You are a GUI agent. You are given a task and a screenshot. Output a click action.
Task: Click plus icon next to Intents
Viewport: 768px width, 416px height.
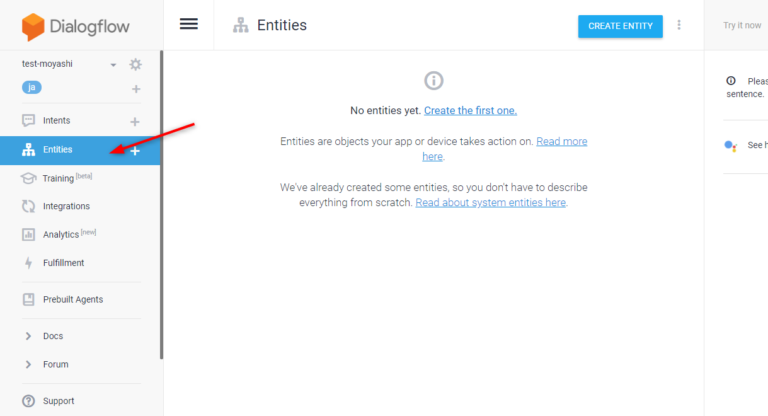click(x=136, y=121)
